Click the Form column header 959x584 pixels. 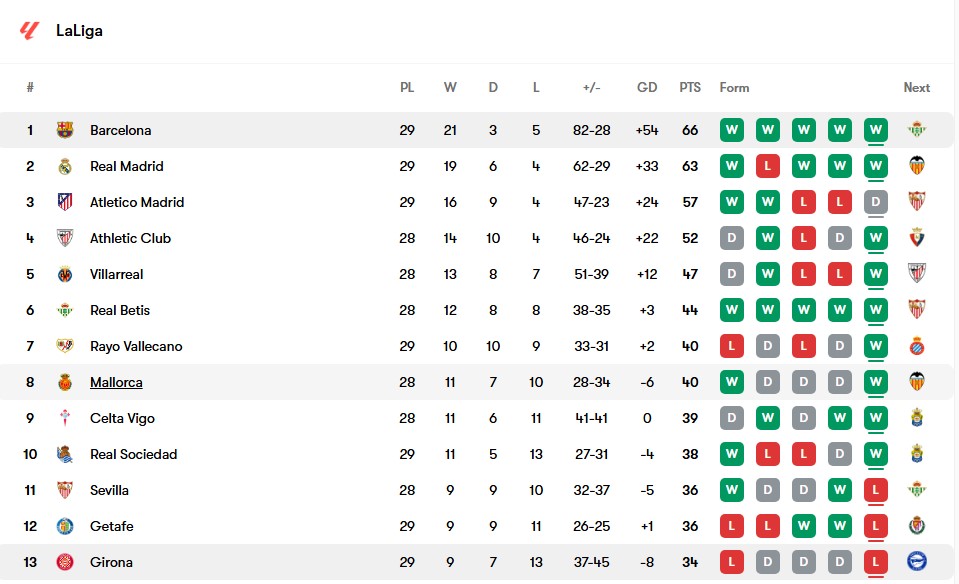(x=734, y=87)
